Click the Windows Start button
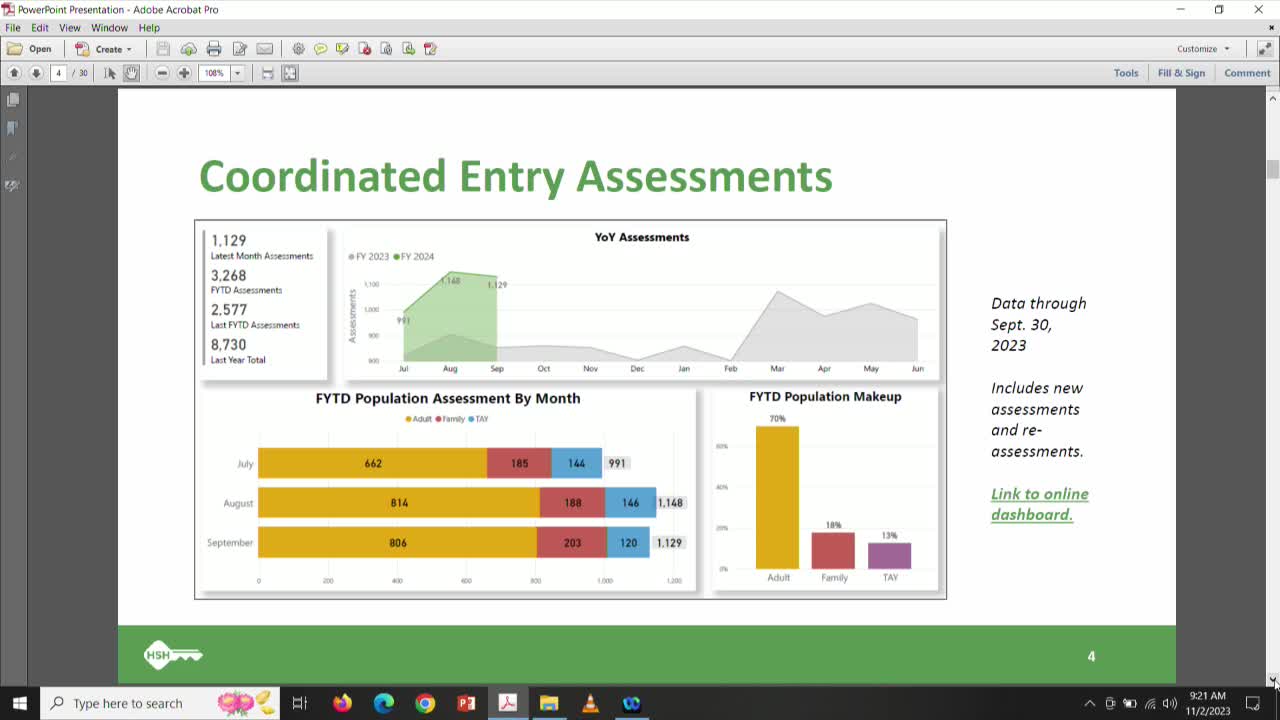Viewport: 1280px width, 720px height. tap(20, 703)
